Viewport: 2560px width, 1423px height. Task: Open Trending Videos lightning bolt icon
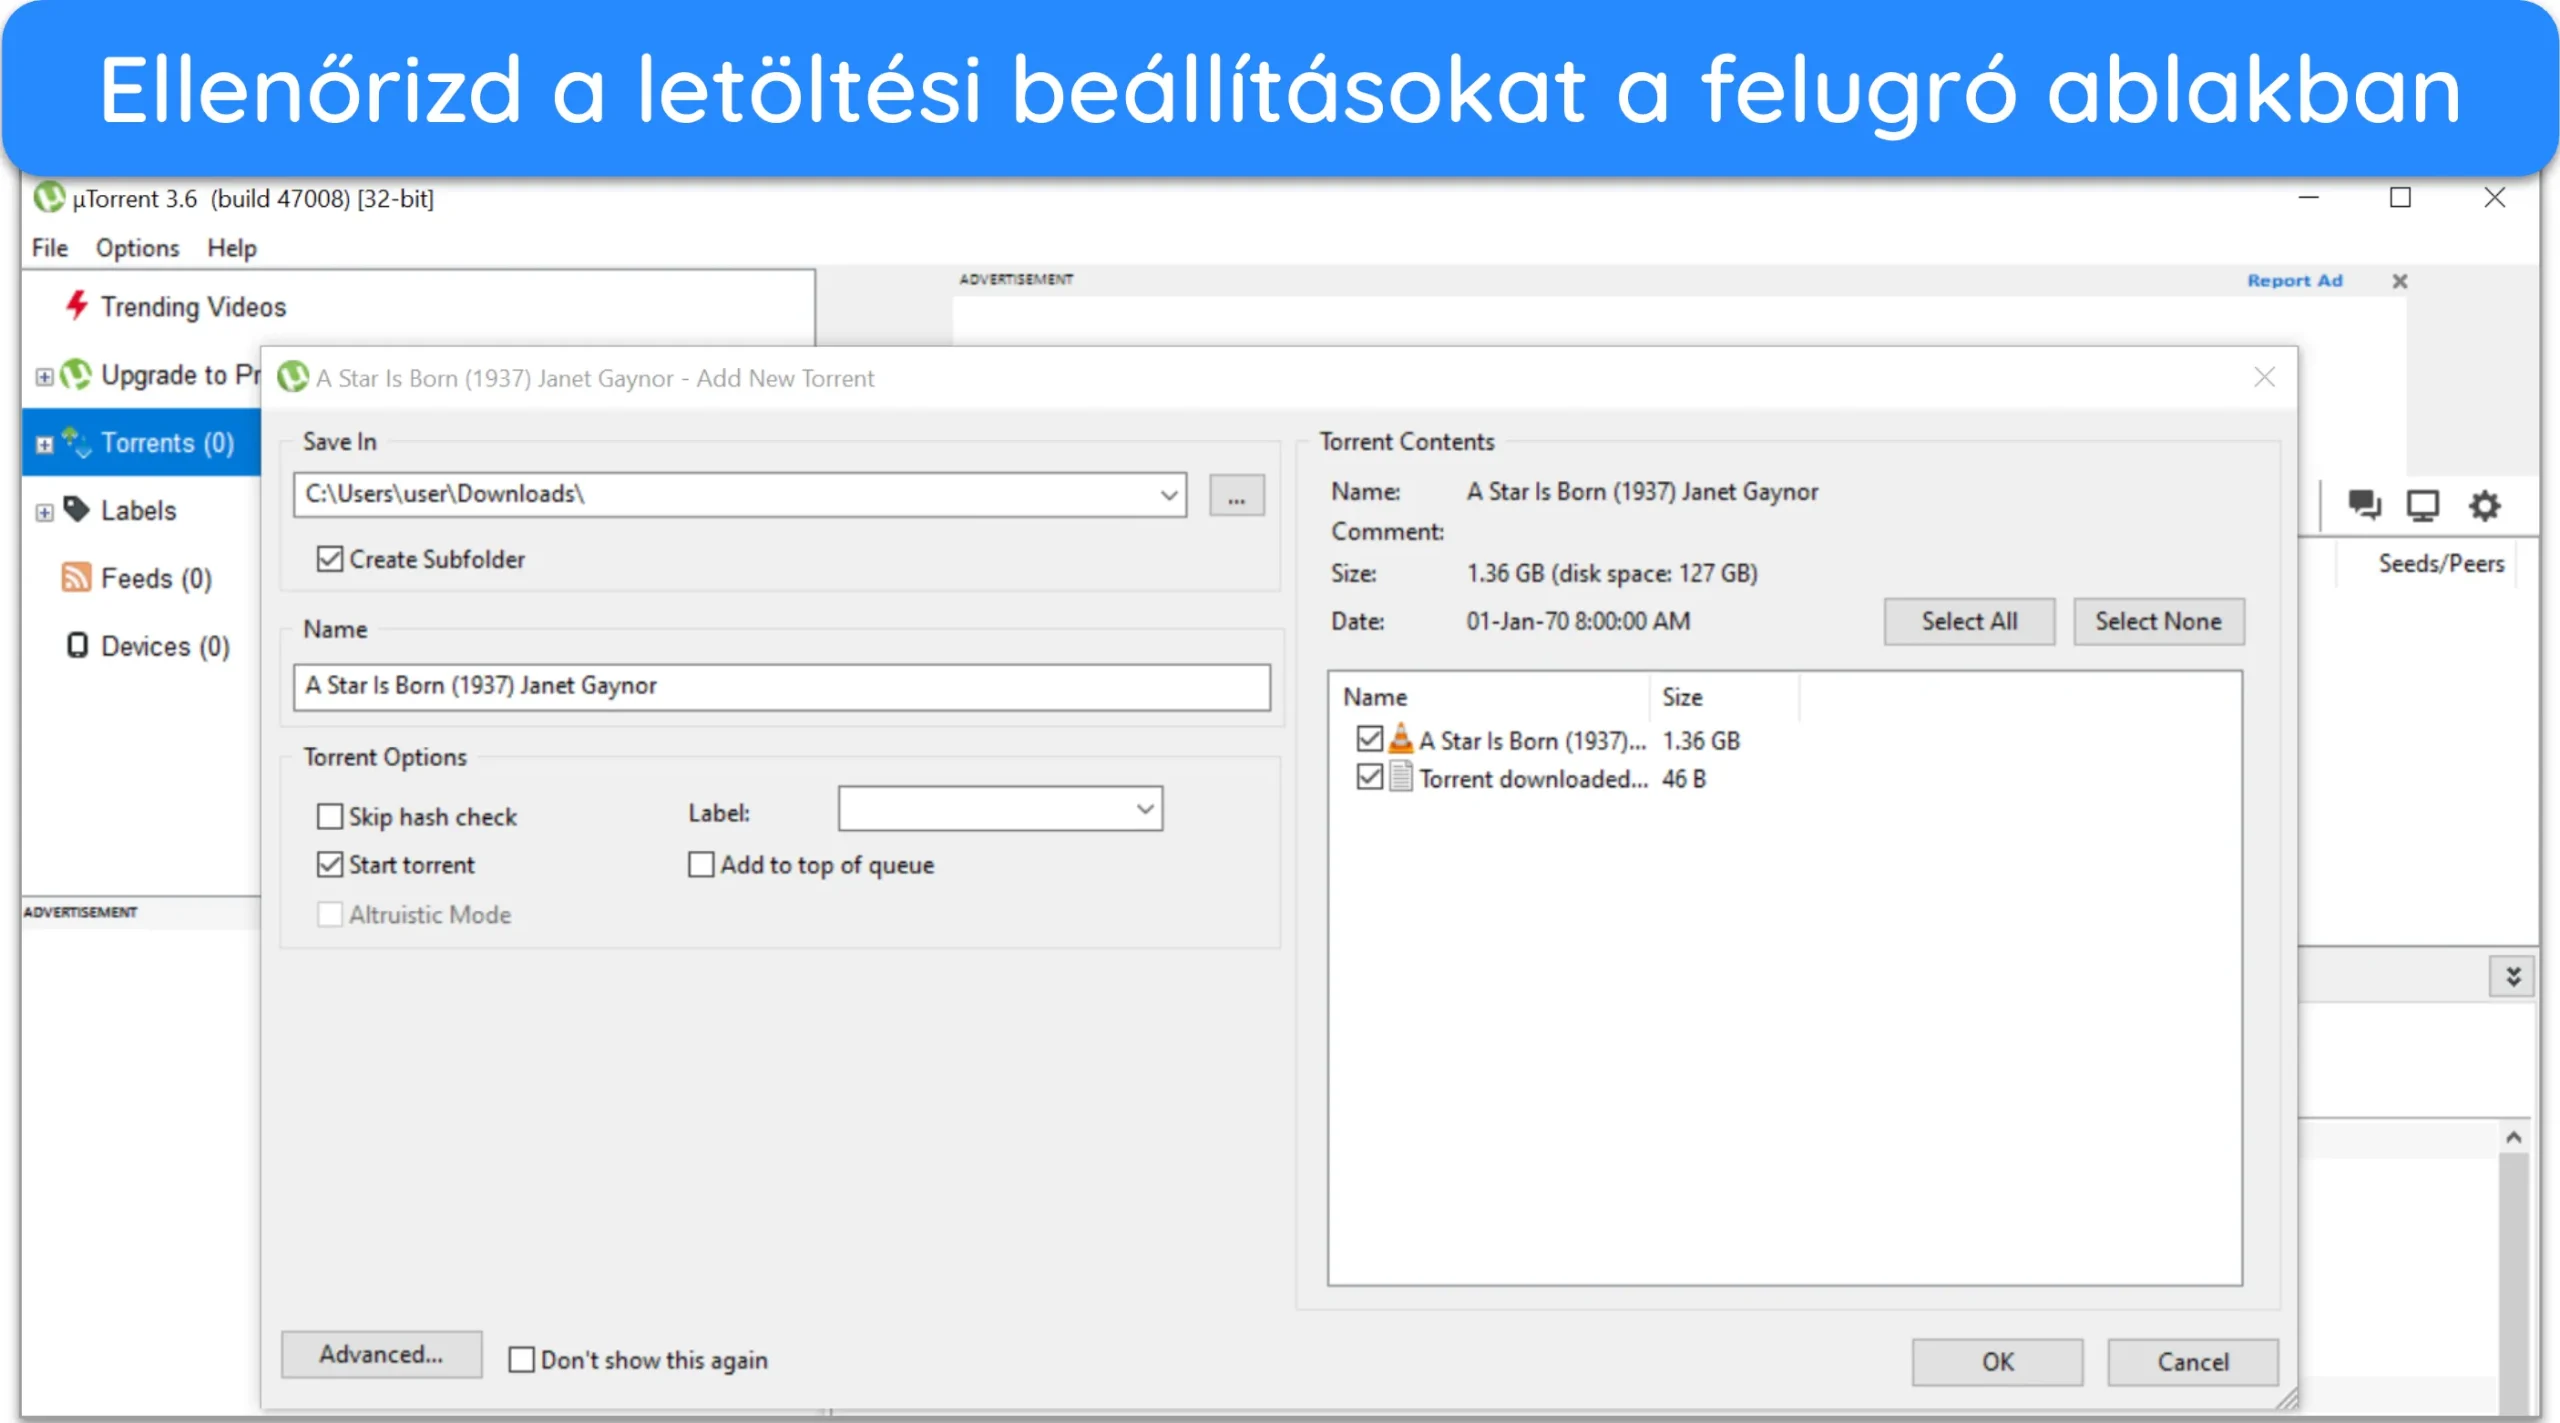pos(77,305)
